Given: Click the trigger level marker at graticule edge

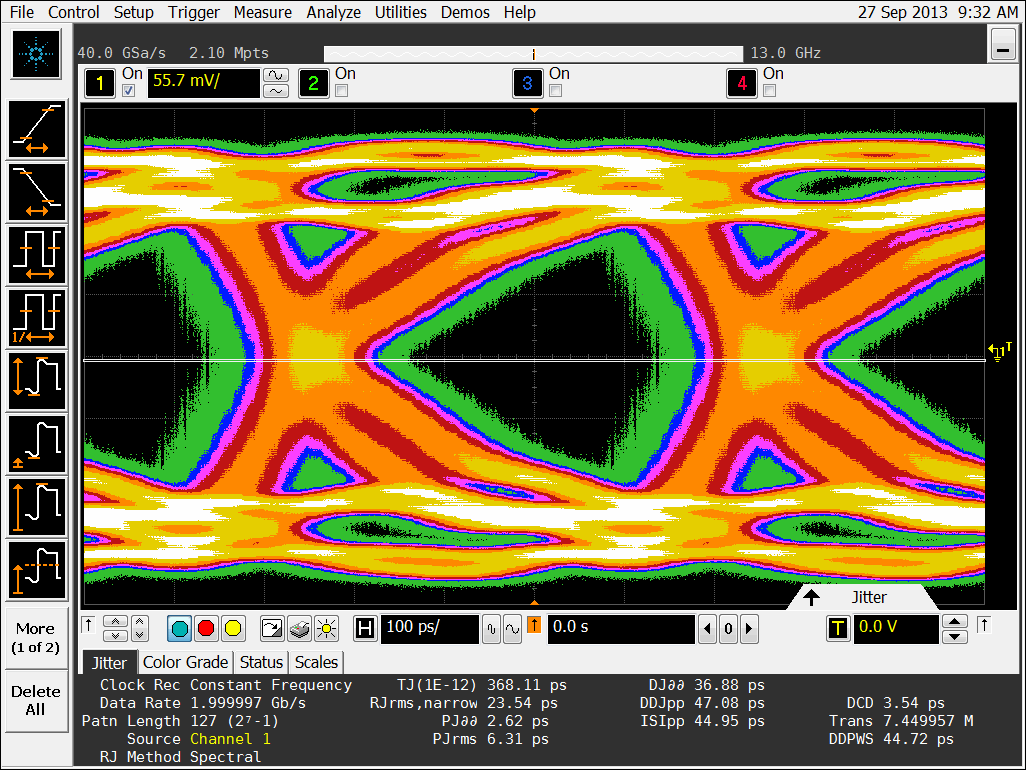Looking at the screenshot, I should click(999, 353).
